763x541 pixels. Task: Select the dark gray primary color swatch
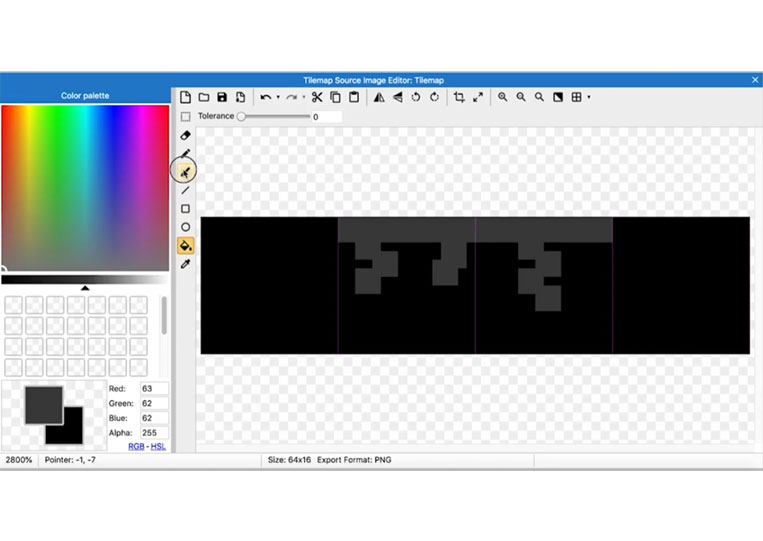[44, 405]
